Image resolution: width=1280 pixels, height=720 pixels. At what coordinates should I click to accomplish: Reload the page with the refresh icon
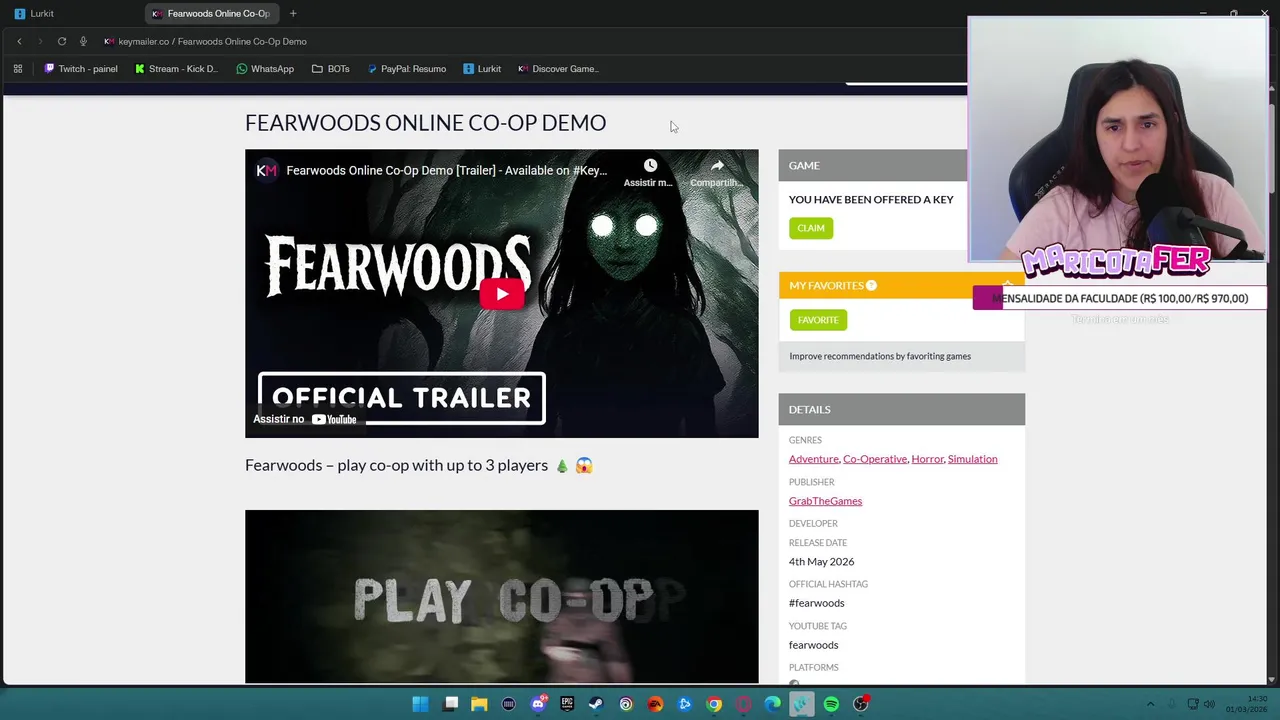[x=62, y=41]
